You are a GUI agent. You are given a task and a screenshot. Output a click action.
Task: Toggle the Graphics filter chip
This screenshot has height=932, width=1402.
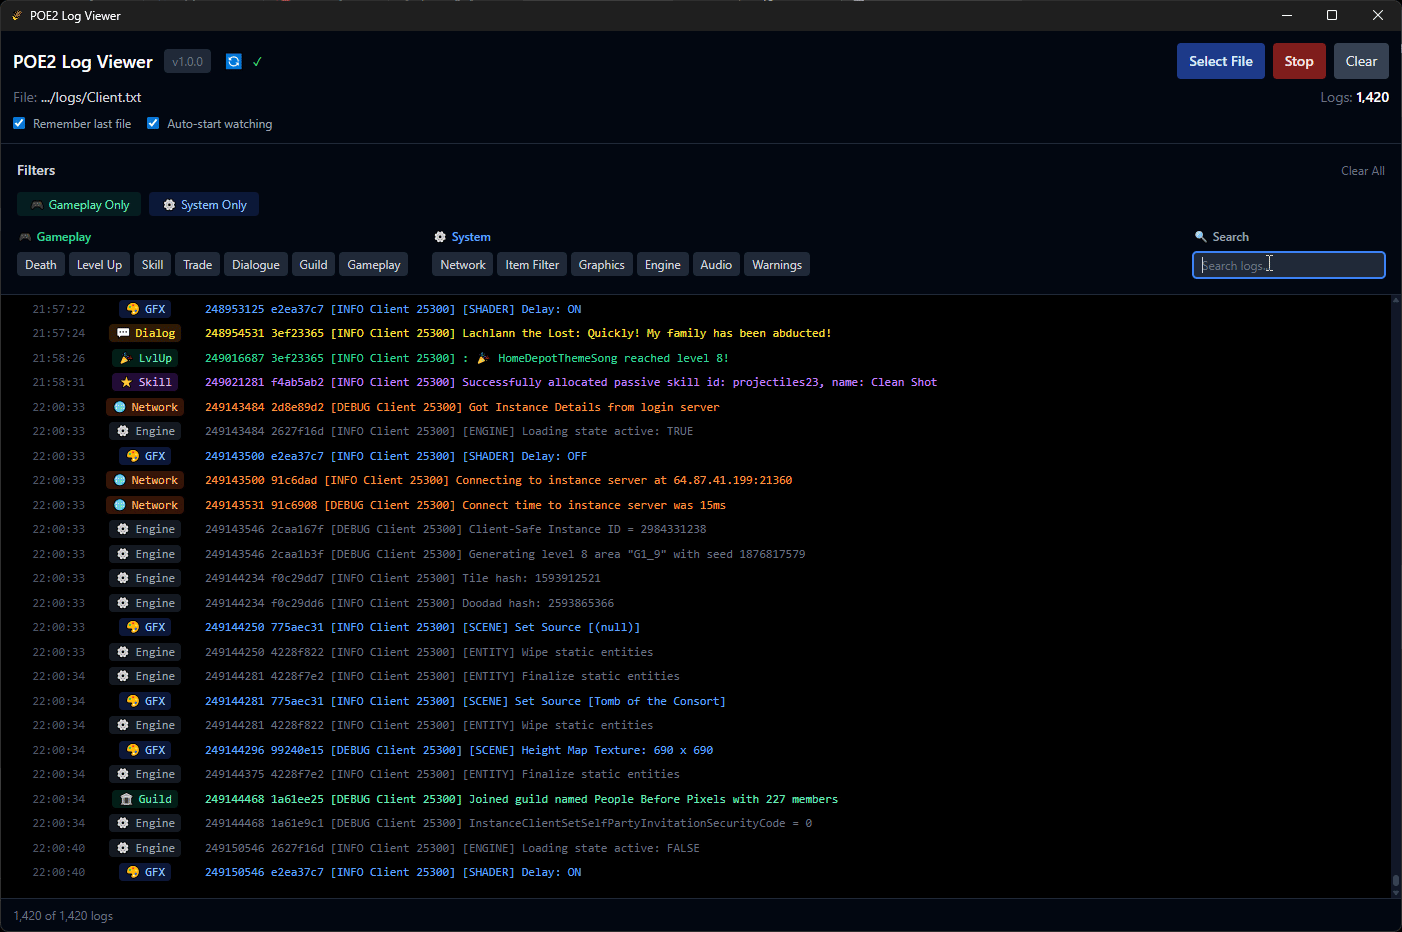pyautogui.click(x=602, y=265)
